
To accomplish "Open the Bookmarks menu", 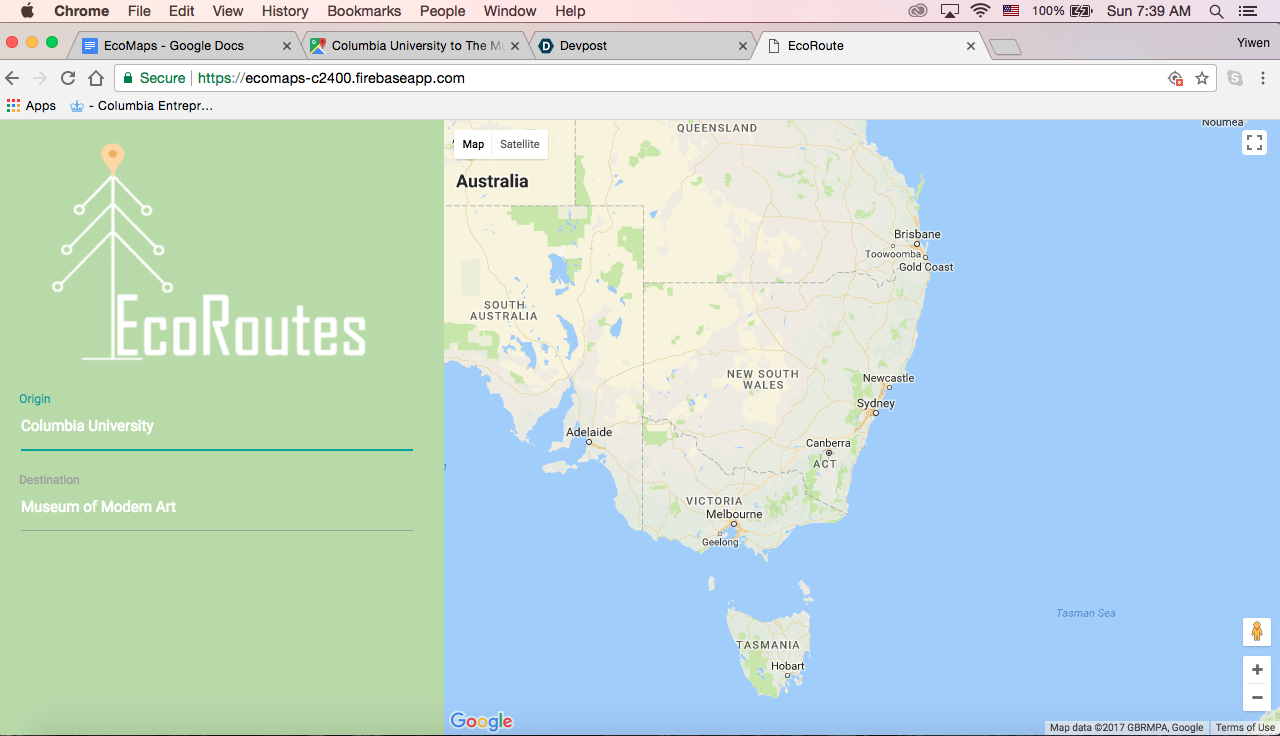I will click(364, 11).
